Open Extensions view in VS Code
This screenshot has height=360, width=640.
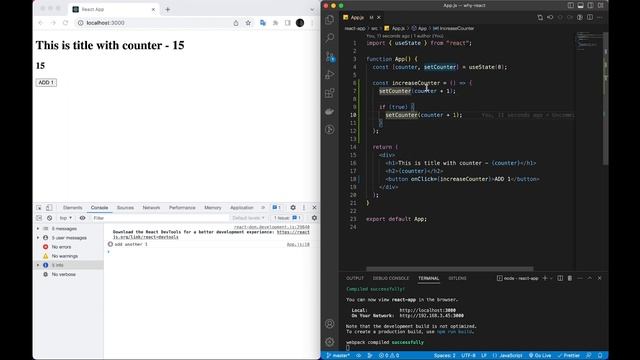tap(329, 93)
